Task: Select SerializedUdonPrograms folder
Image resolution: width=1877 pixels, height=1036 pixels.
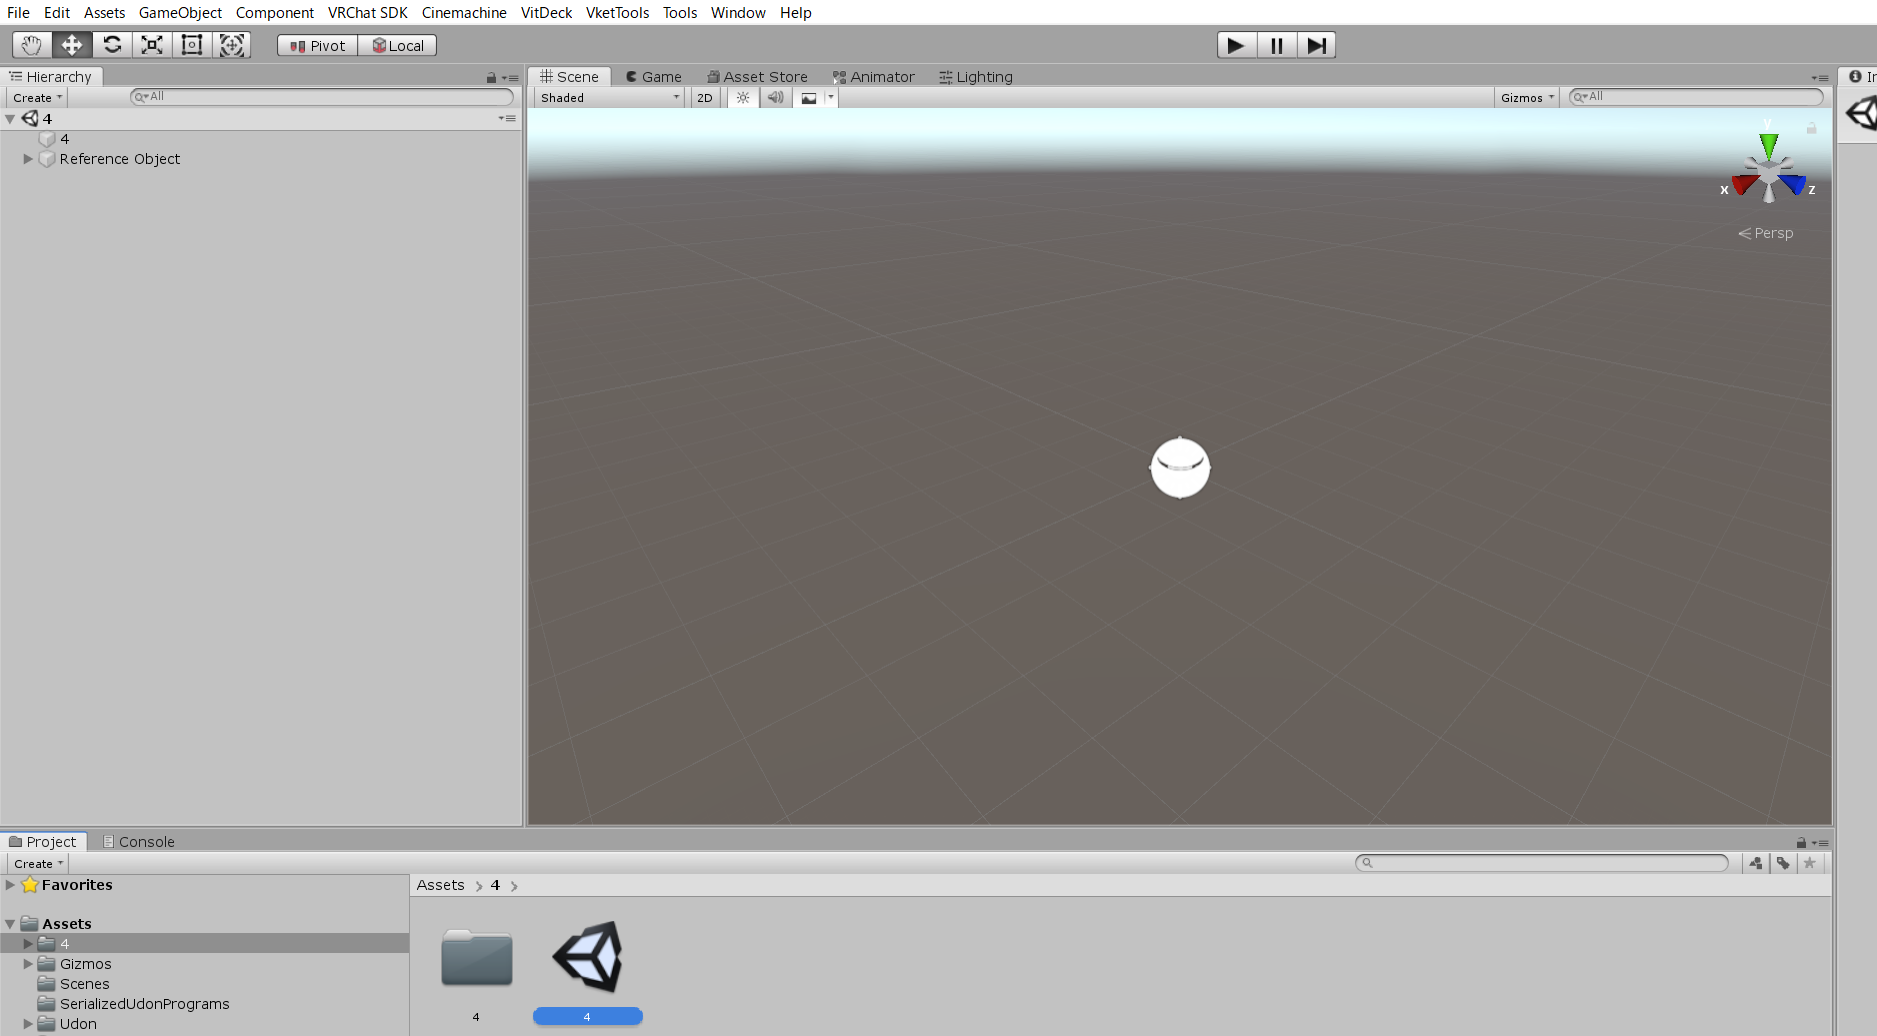Action: tap(144, 1004)
